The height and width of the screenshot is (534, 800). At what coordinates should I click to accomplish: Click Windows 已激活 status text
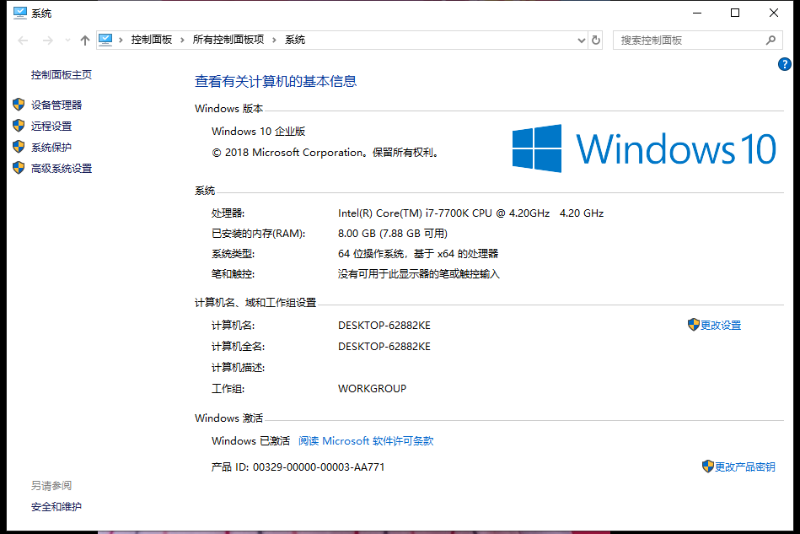point(251,441)
